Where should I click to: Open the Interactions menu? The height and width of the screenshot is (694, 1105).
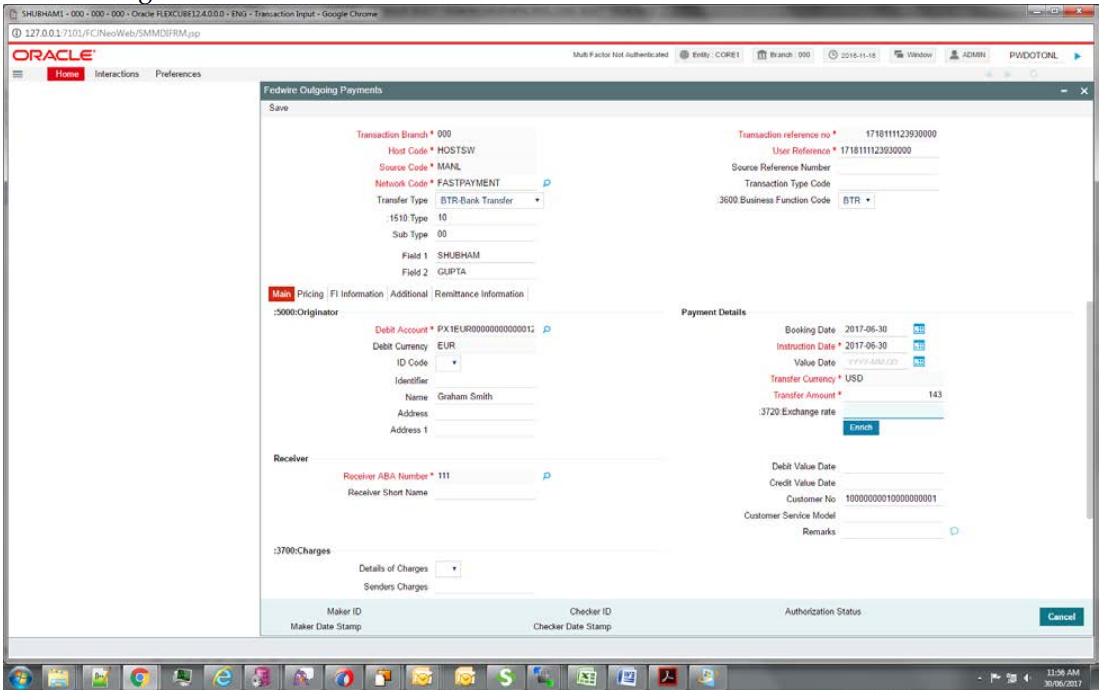coord(117,74)
